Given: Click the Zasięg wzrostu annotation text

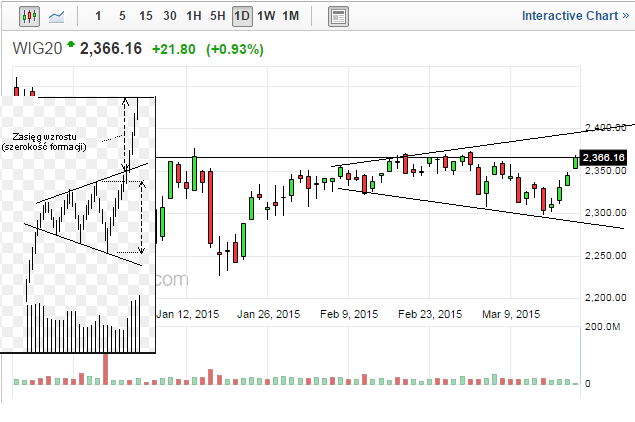Looking at the screenshot, I should tap(44, 137).
